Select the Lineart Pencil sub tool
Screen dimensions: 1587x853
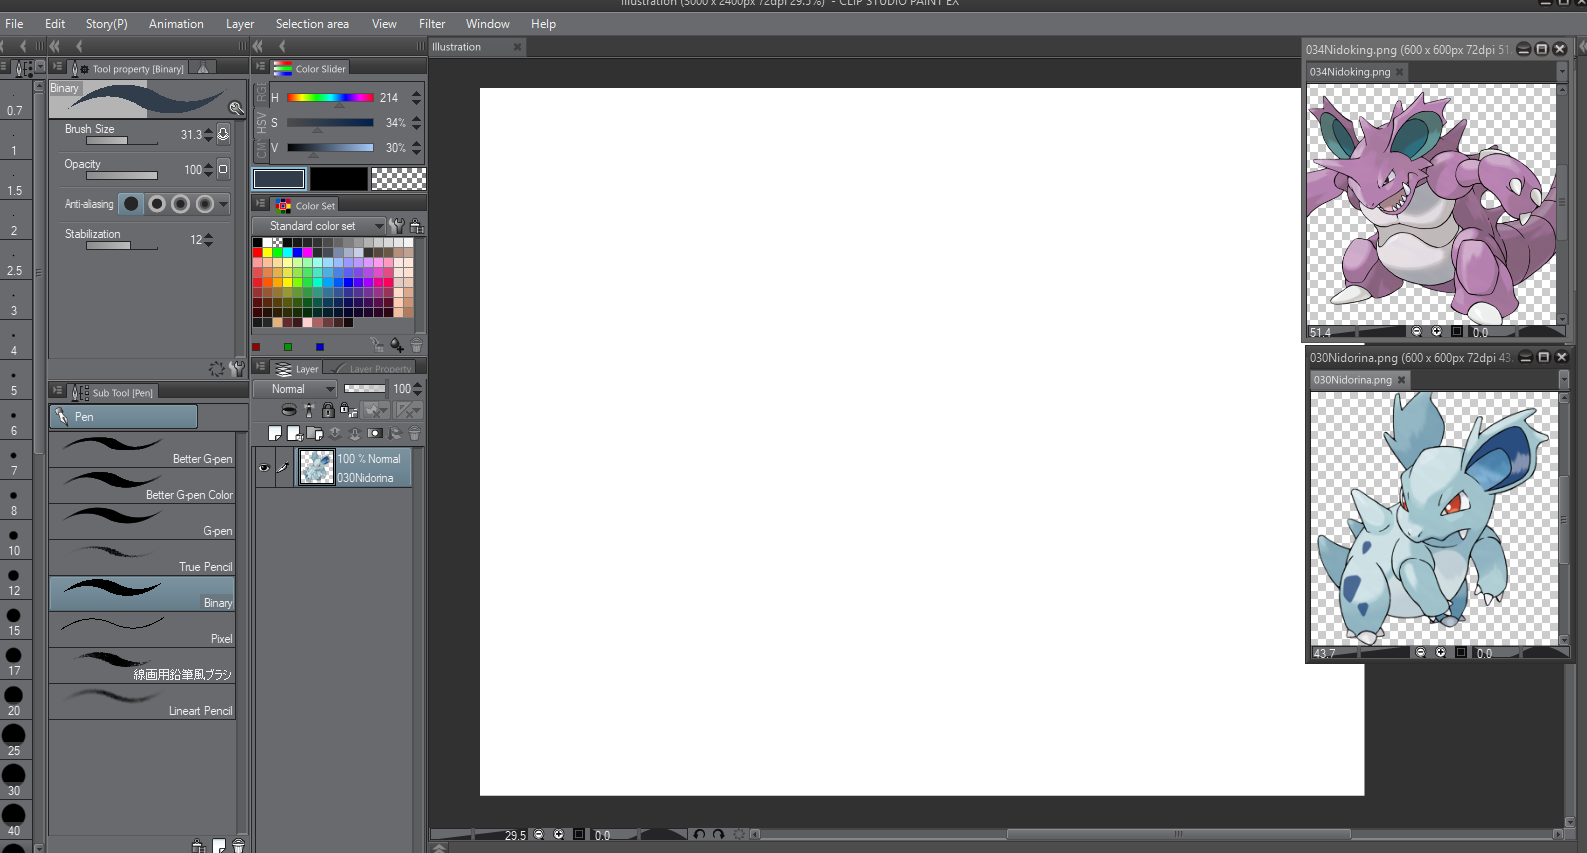[x=142, y=702]
